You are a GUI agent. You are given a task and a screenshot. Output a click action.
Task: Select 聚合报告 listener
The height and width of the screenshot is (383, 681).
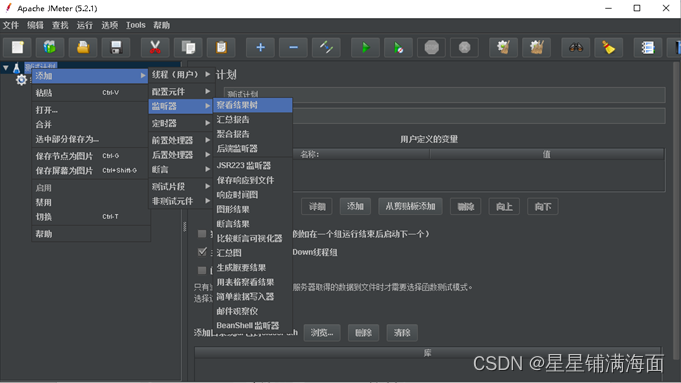(252, 134)
